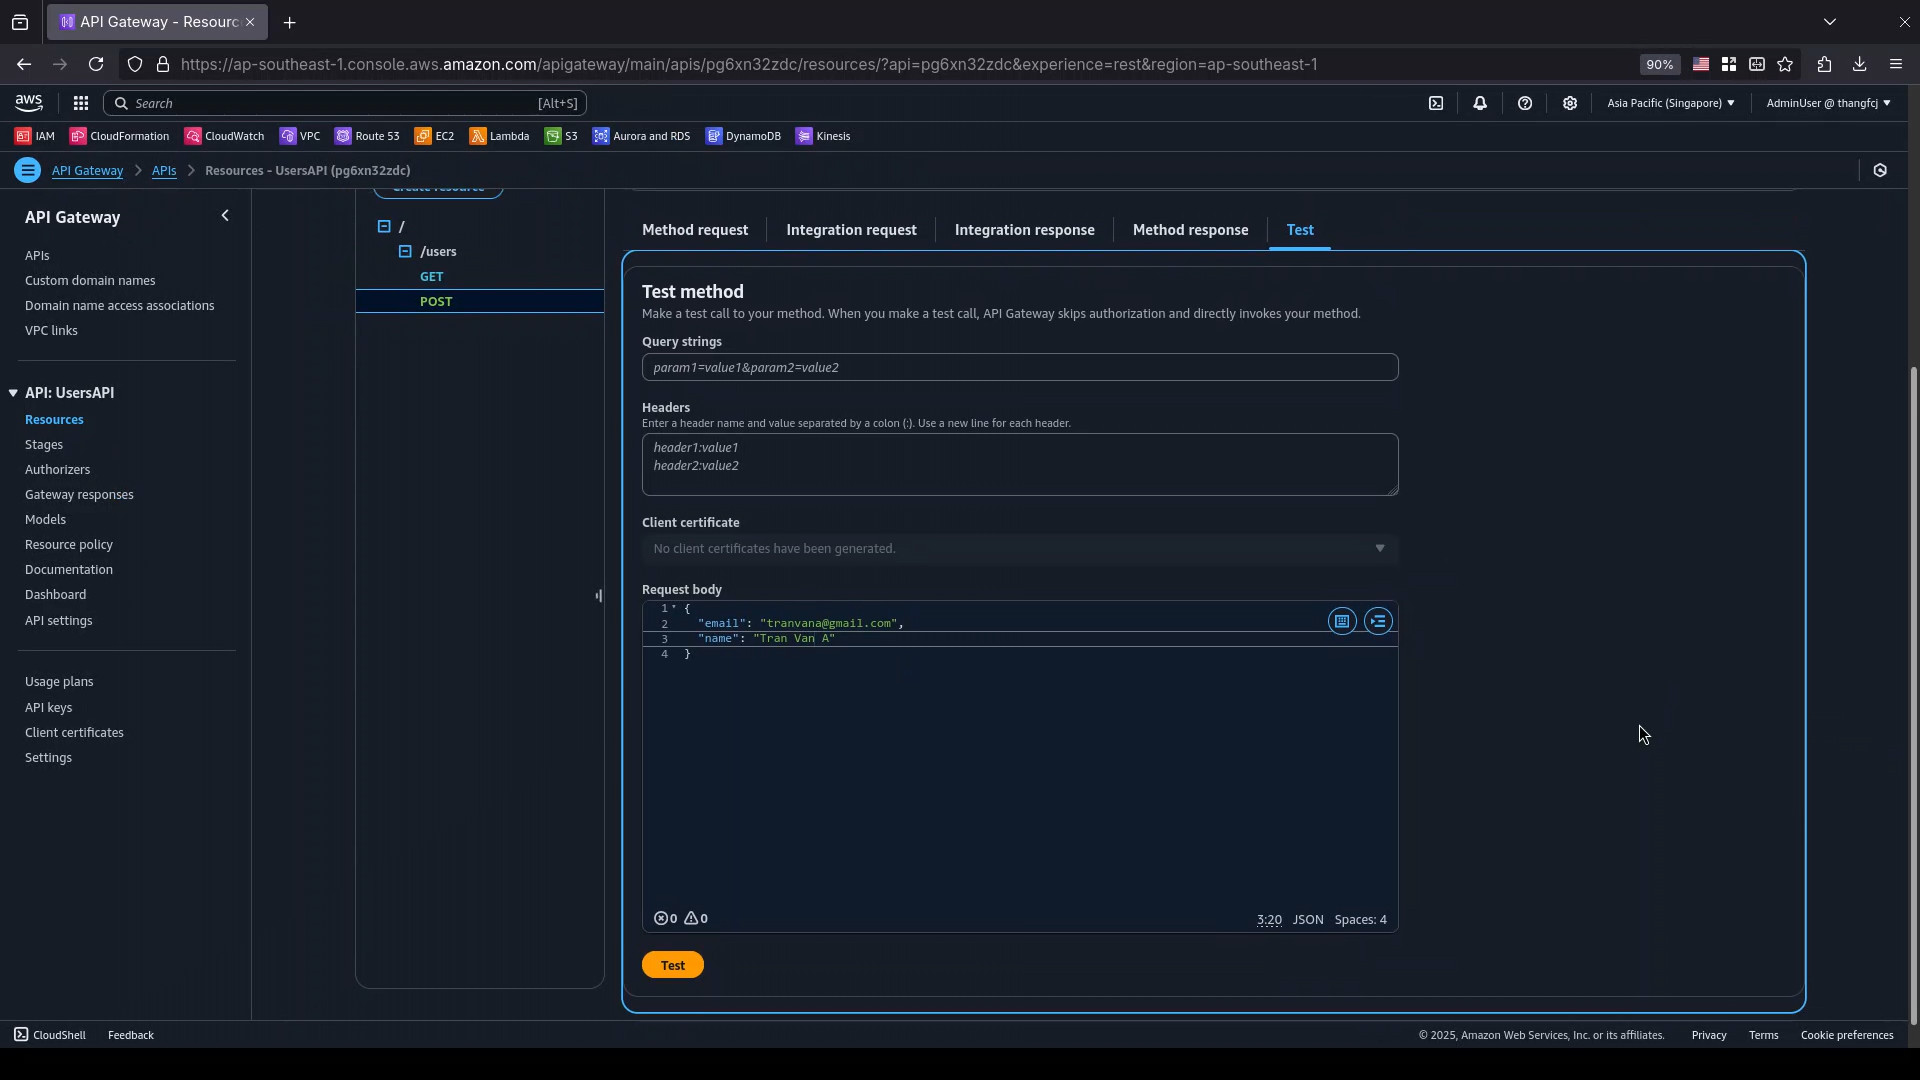This screenshot has height=1080, width=1920.
Task: Switch to the Integration response tab
Action: pyautogui.click(x=1024, y=230)
